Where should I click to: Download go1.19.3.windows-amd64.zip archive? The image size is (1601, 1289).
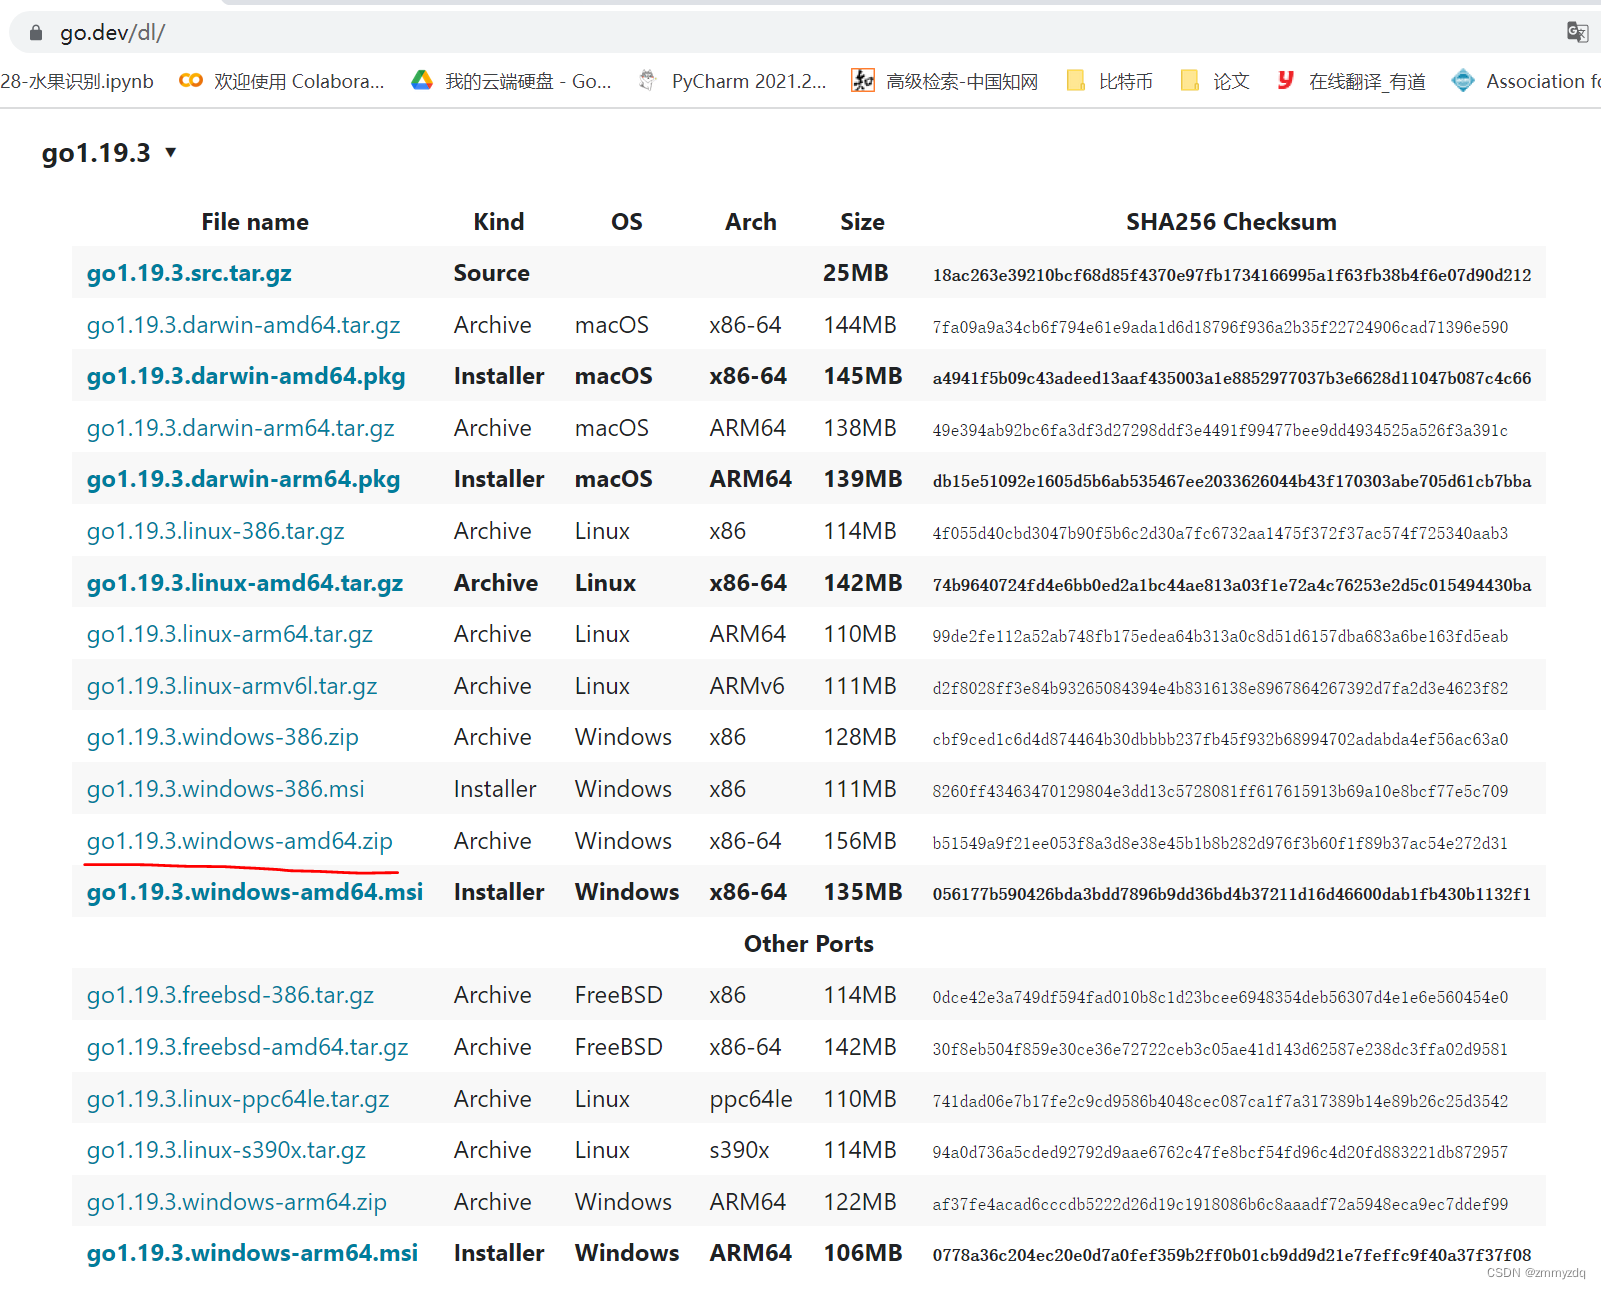[239, 841]
